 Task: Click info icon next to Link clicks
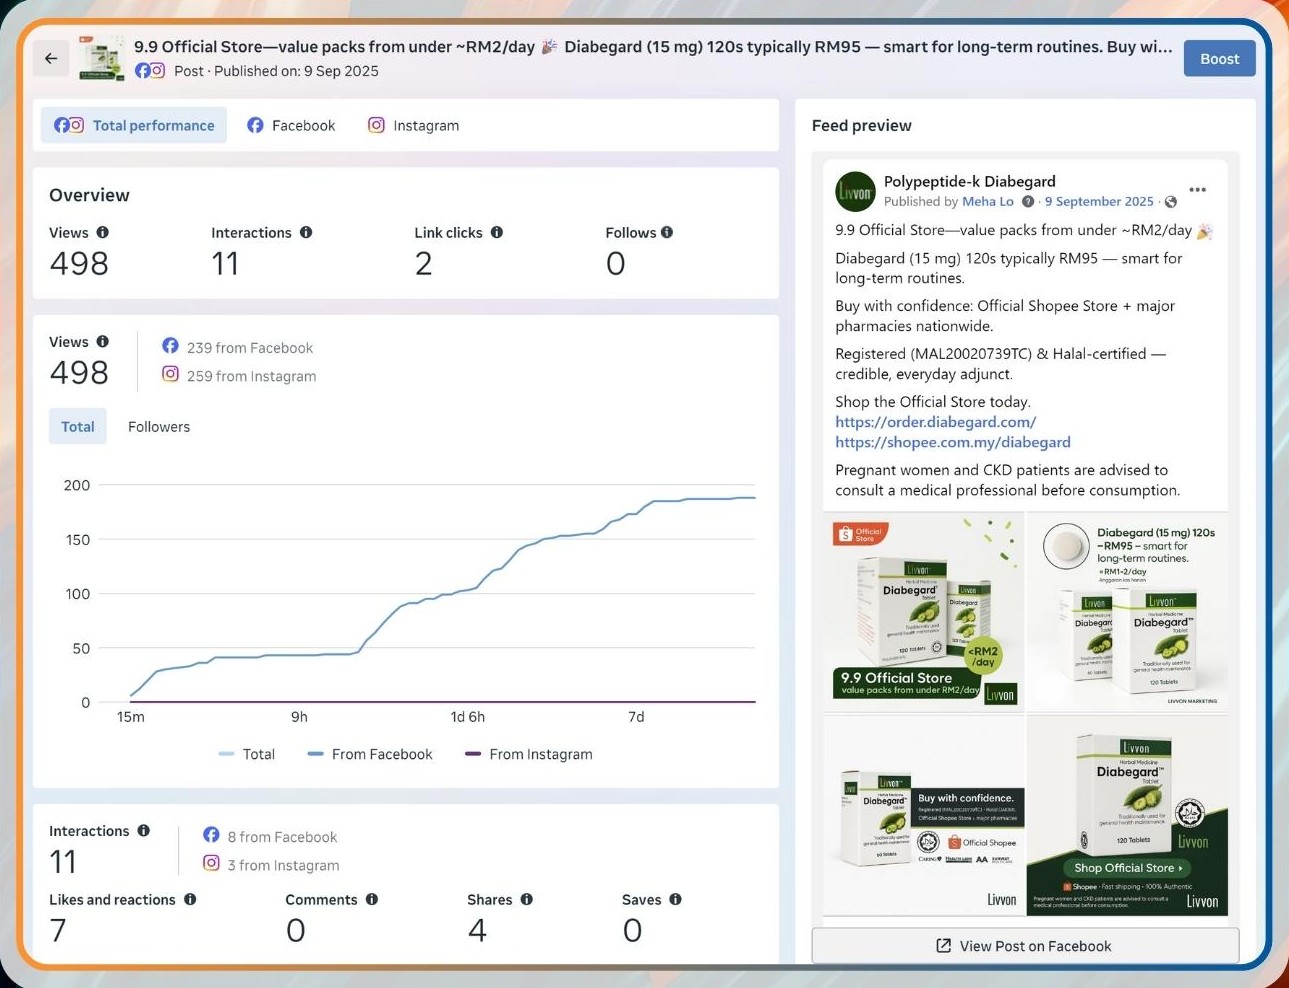click(x=497, y=232)
